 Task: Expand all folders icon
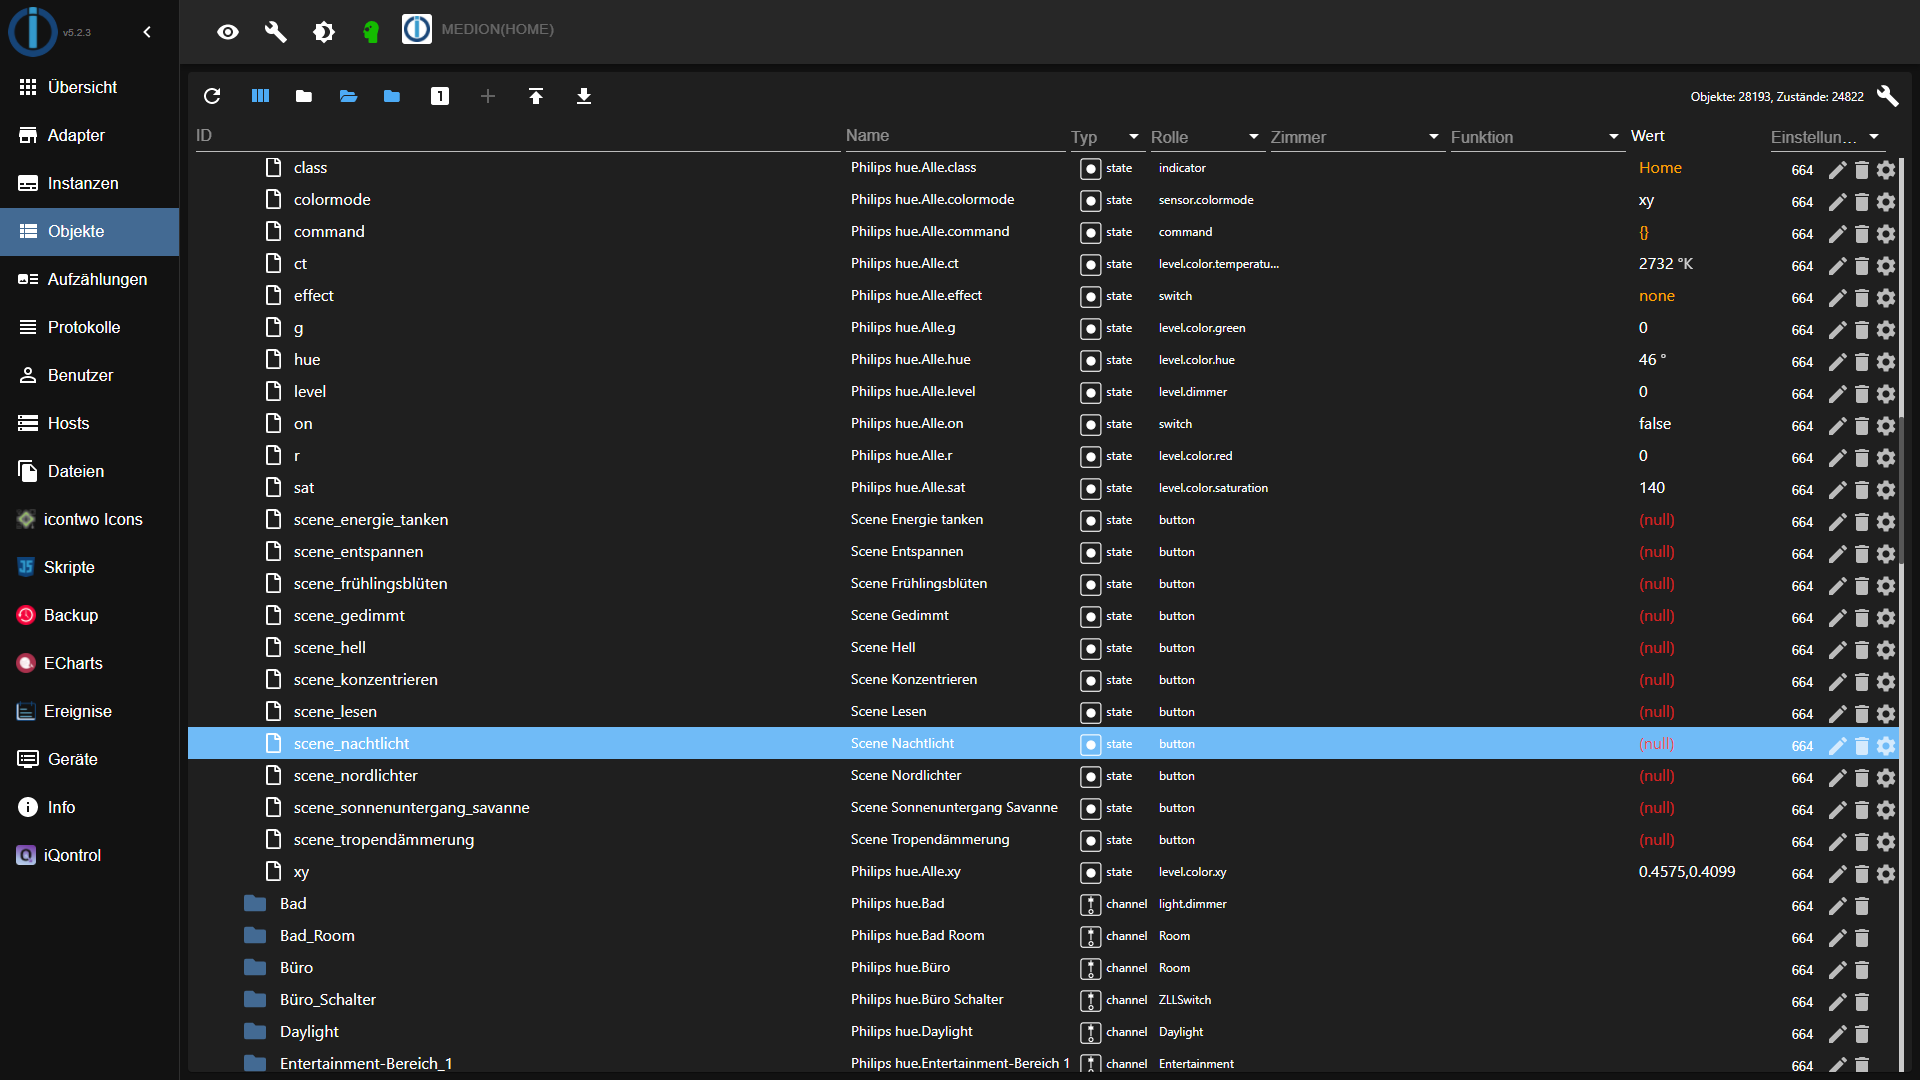pyautogui.click(x=348, y=96)
